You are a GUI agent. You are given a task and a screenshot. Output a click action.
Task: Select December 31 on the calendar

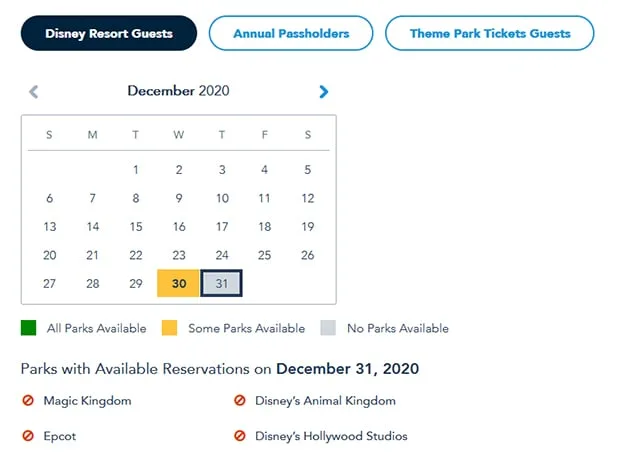point(221,283)
